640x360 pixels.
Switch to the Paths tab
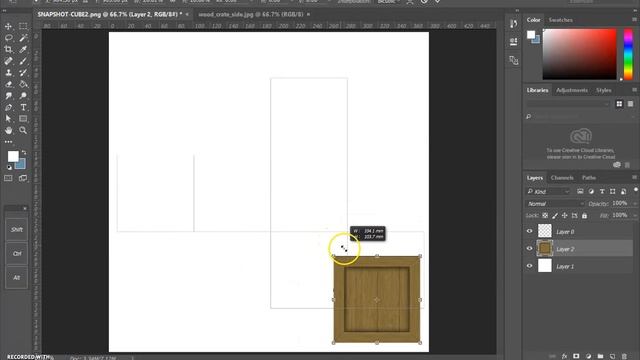click(589, 178)
